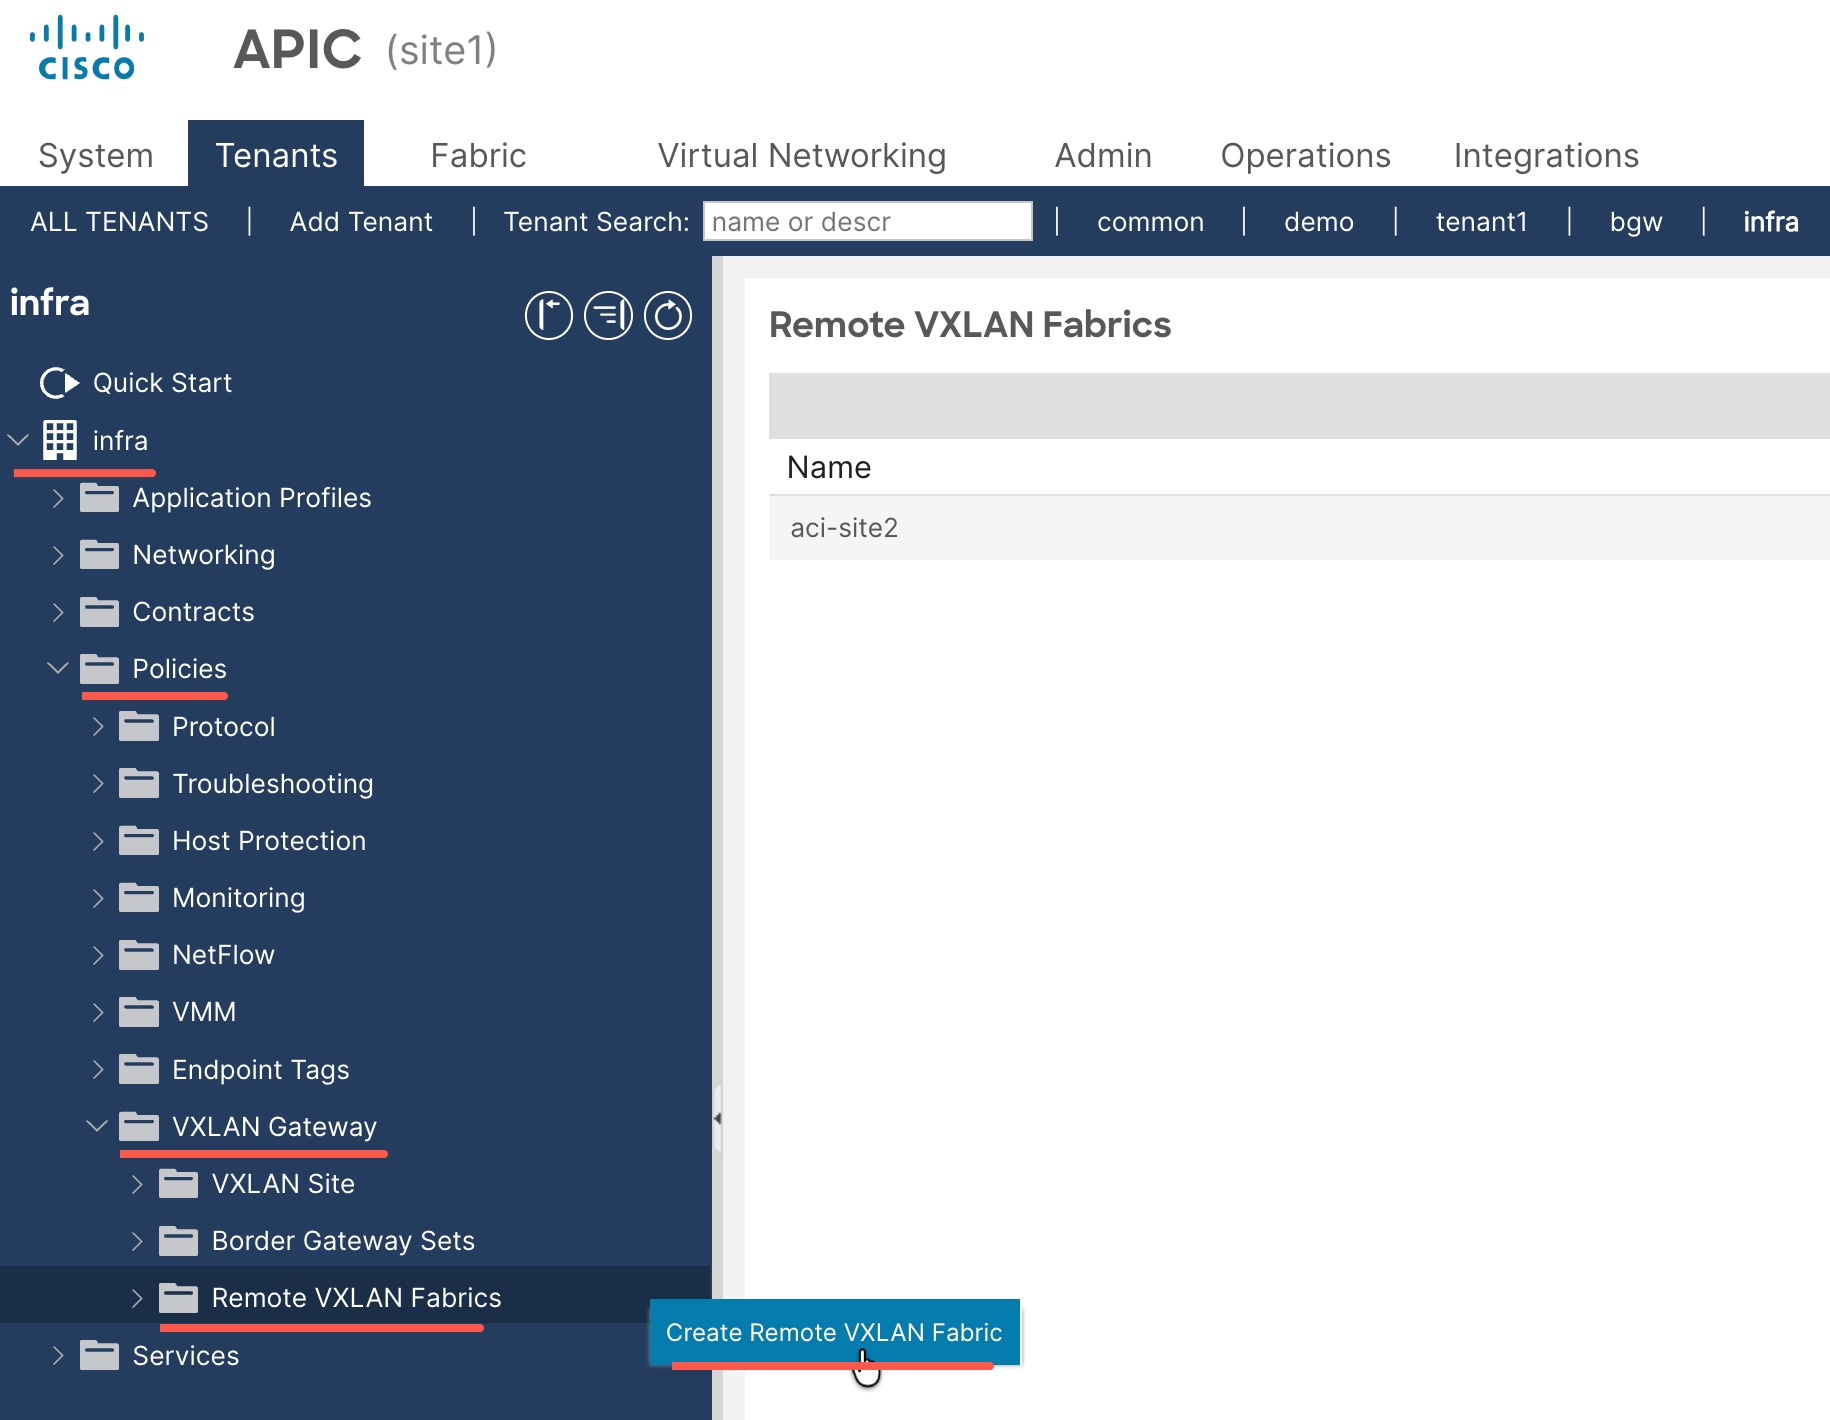Choose Create Remote VXLAN Fabric menu item
The width and height of the screenshot is (1830, 1420).
click(x=834, y=1332)
